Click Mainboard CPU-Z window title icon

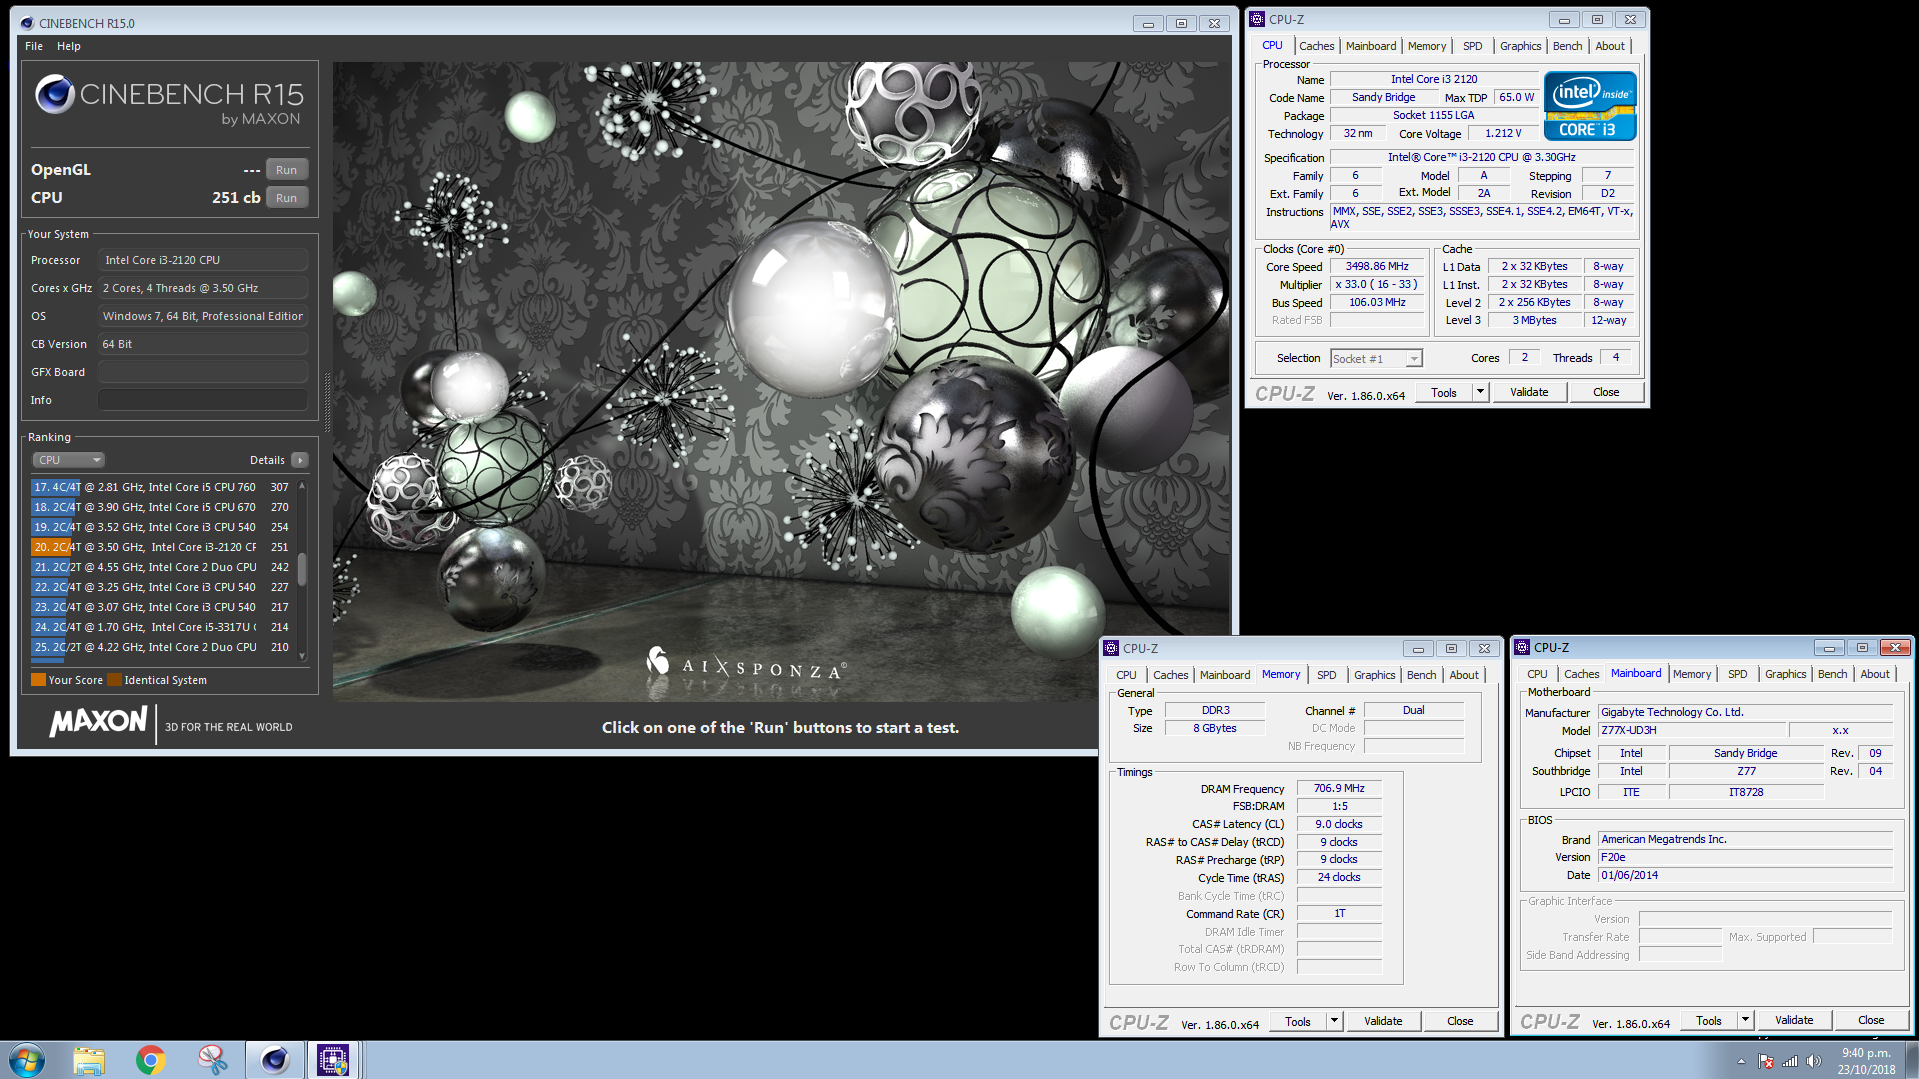[x=1522, y=647]
